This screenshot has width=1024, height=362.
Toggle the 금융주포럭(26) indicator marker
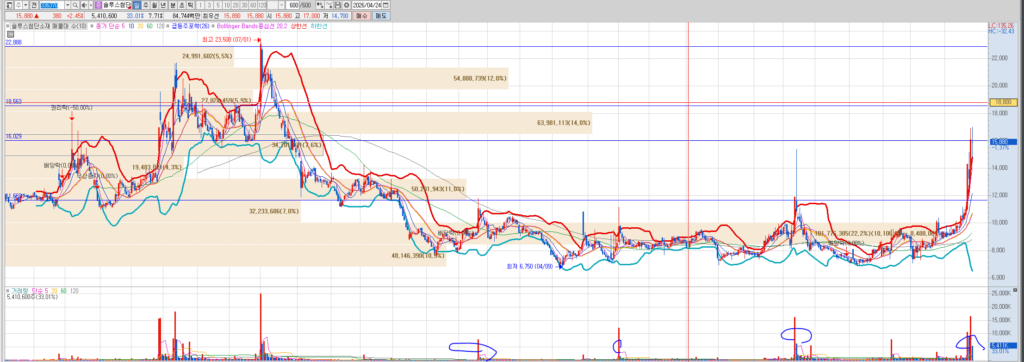(x=168, y=26)
